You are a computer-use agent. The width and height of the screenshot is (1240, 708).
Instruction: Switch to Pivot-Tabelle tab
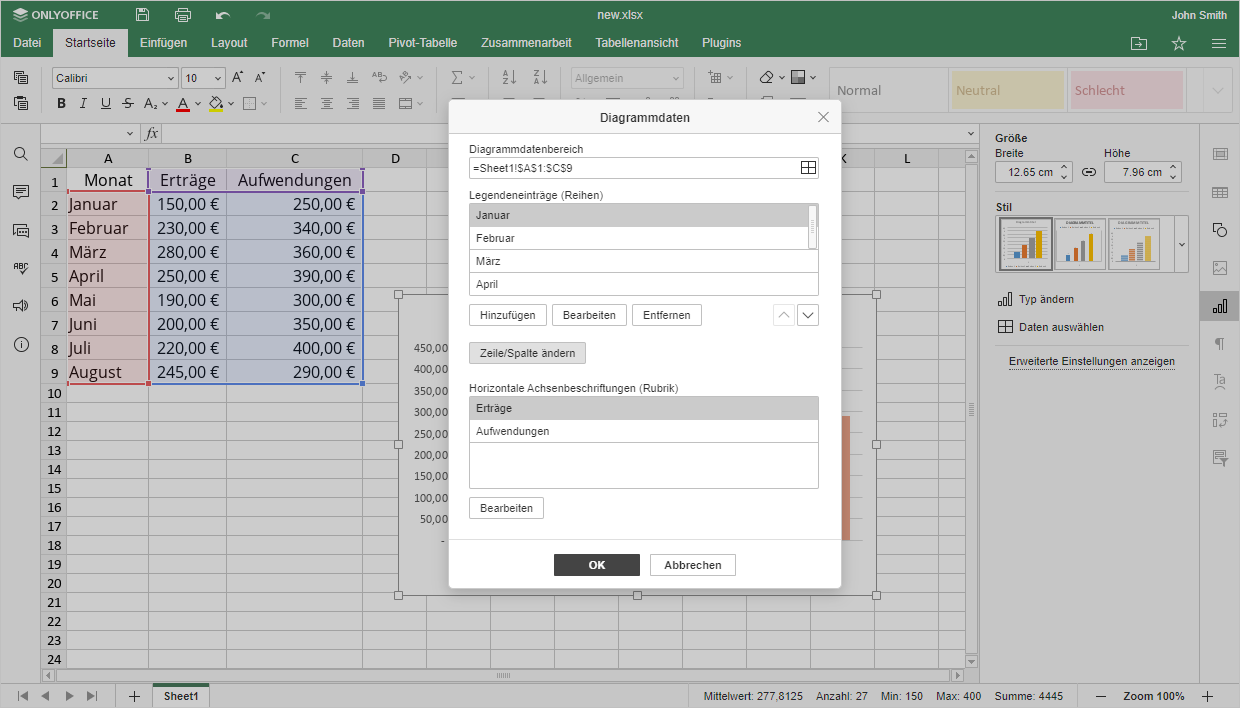tap(423, 43)
